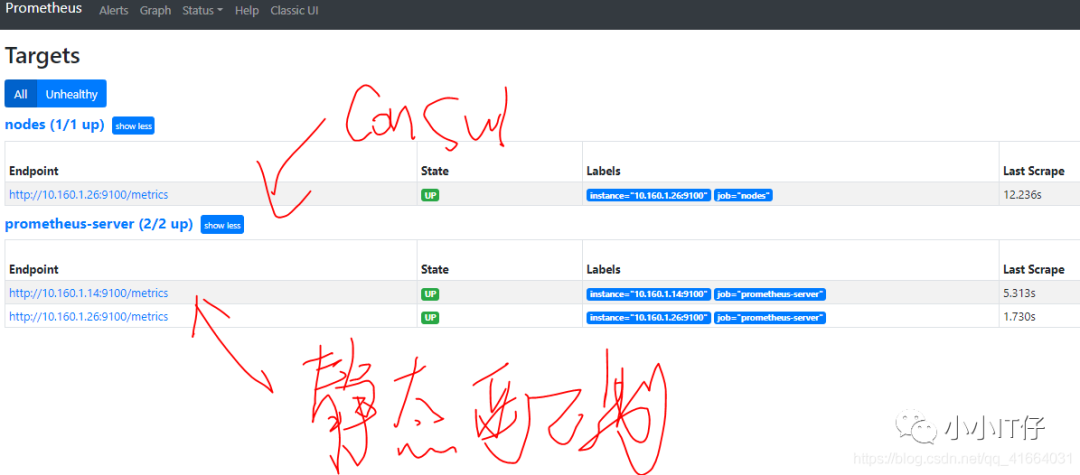Click UP badge for 10.160.1.26 prometheus-server row
This screenshot has height=475, width=1080.
click(430, 317)
